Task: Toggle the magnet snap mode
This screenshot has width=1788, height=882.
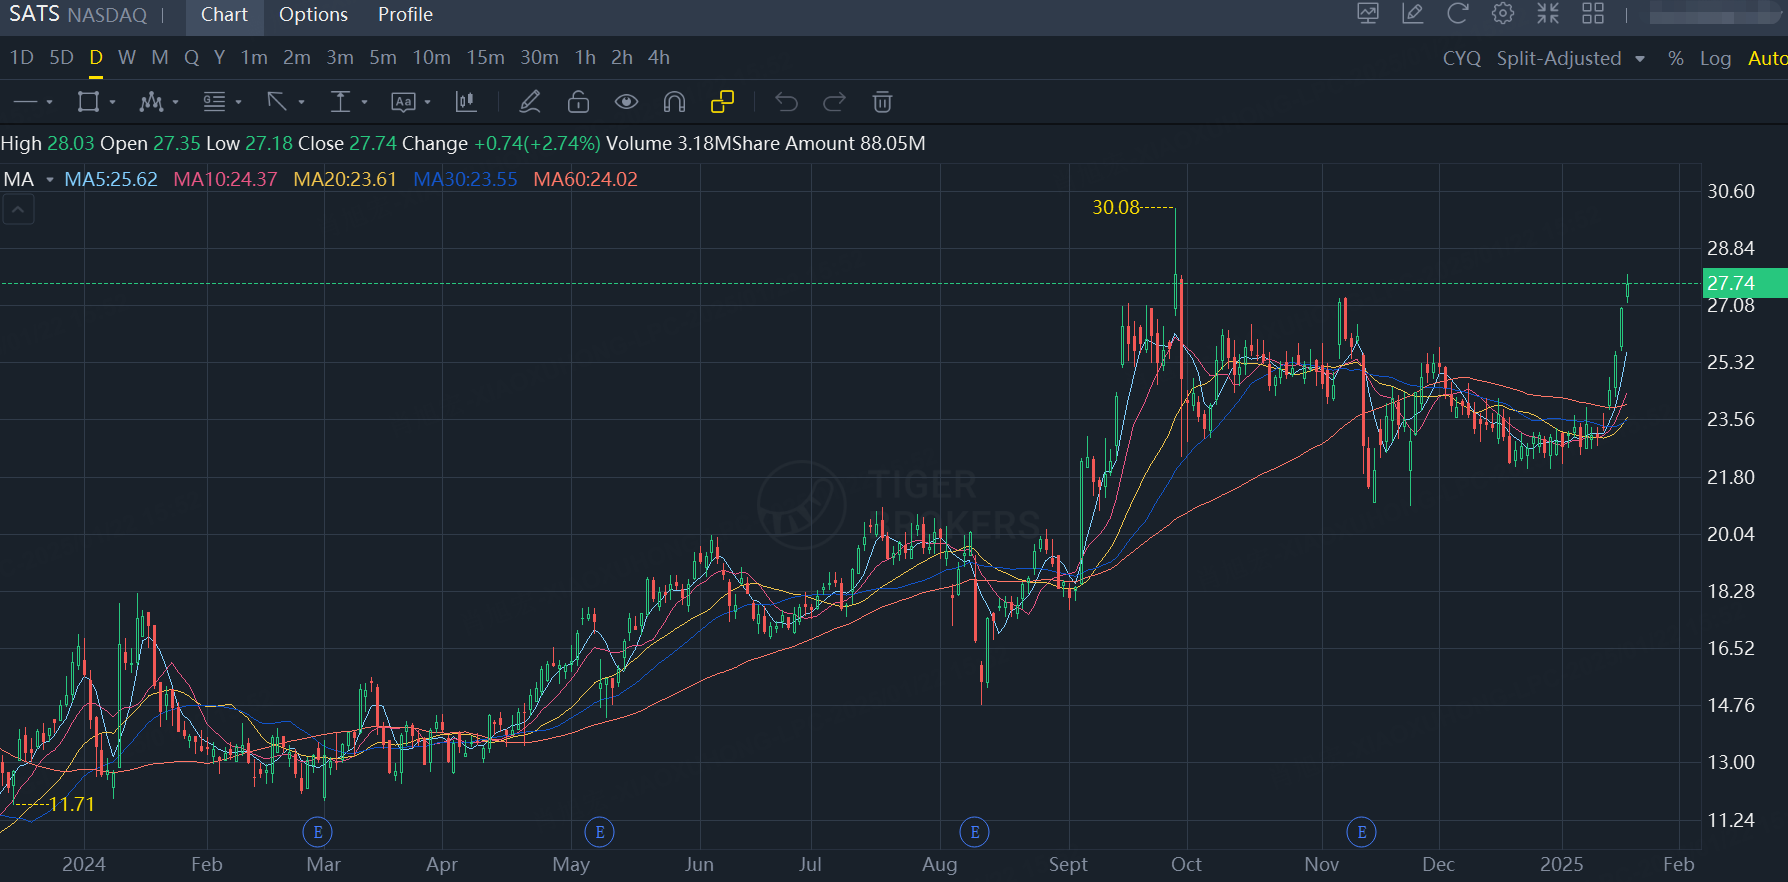Action: pyautogui.click(x=674, y=102)
